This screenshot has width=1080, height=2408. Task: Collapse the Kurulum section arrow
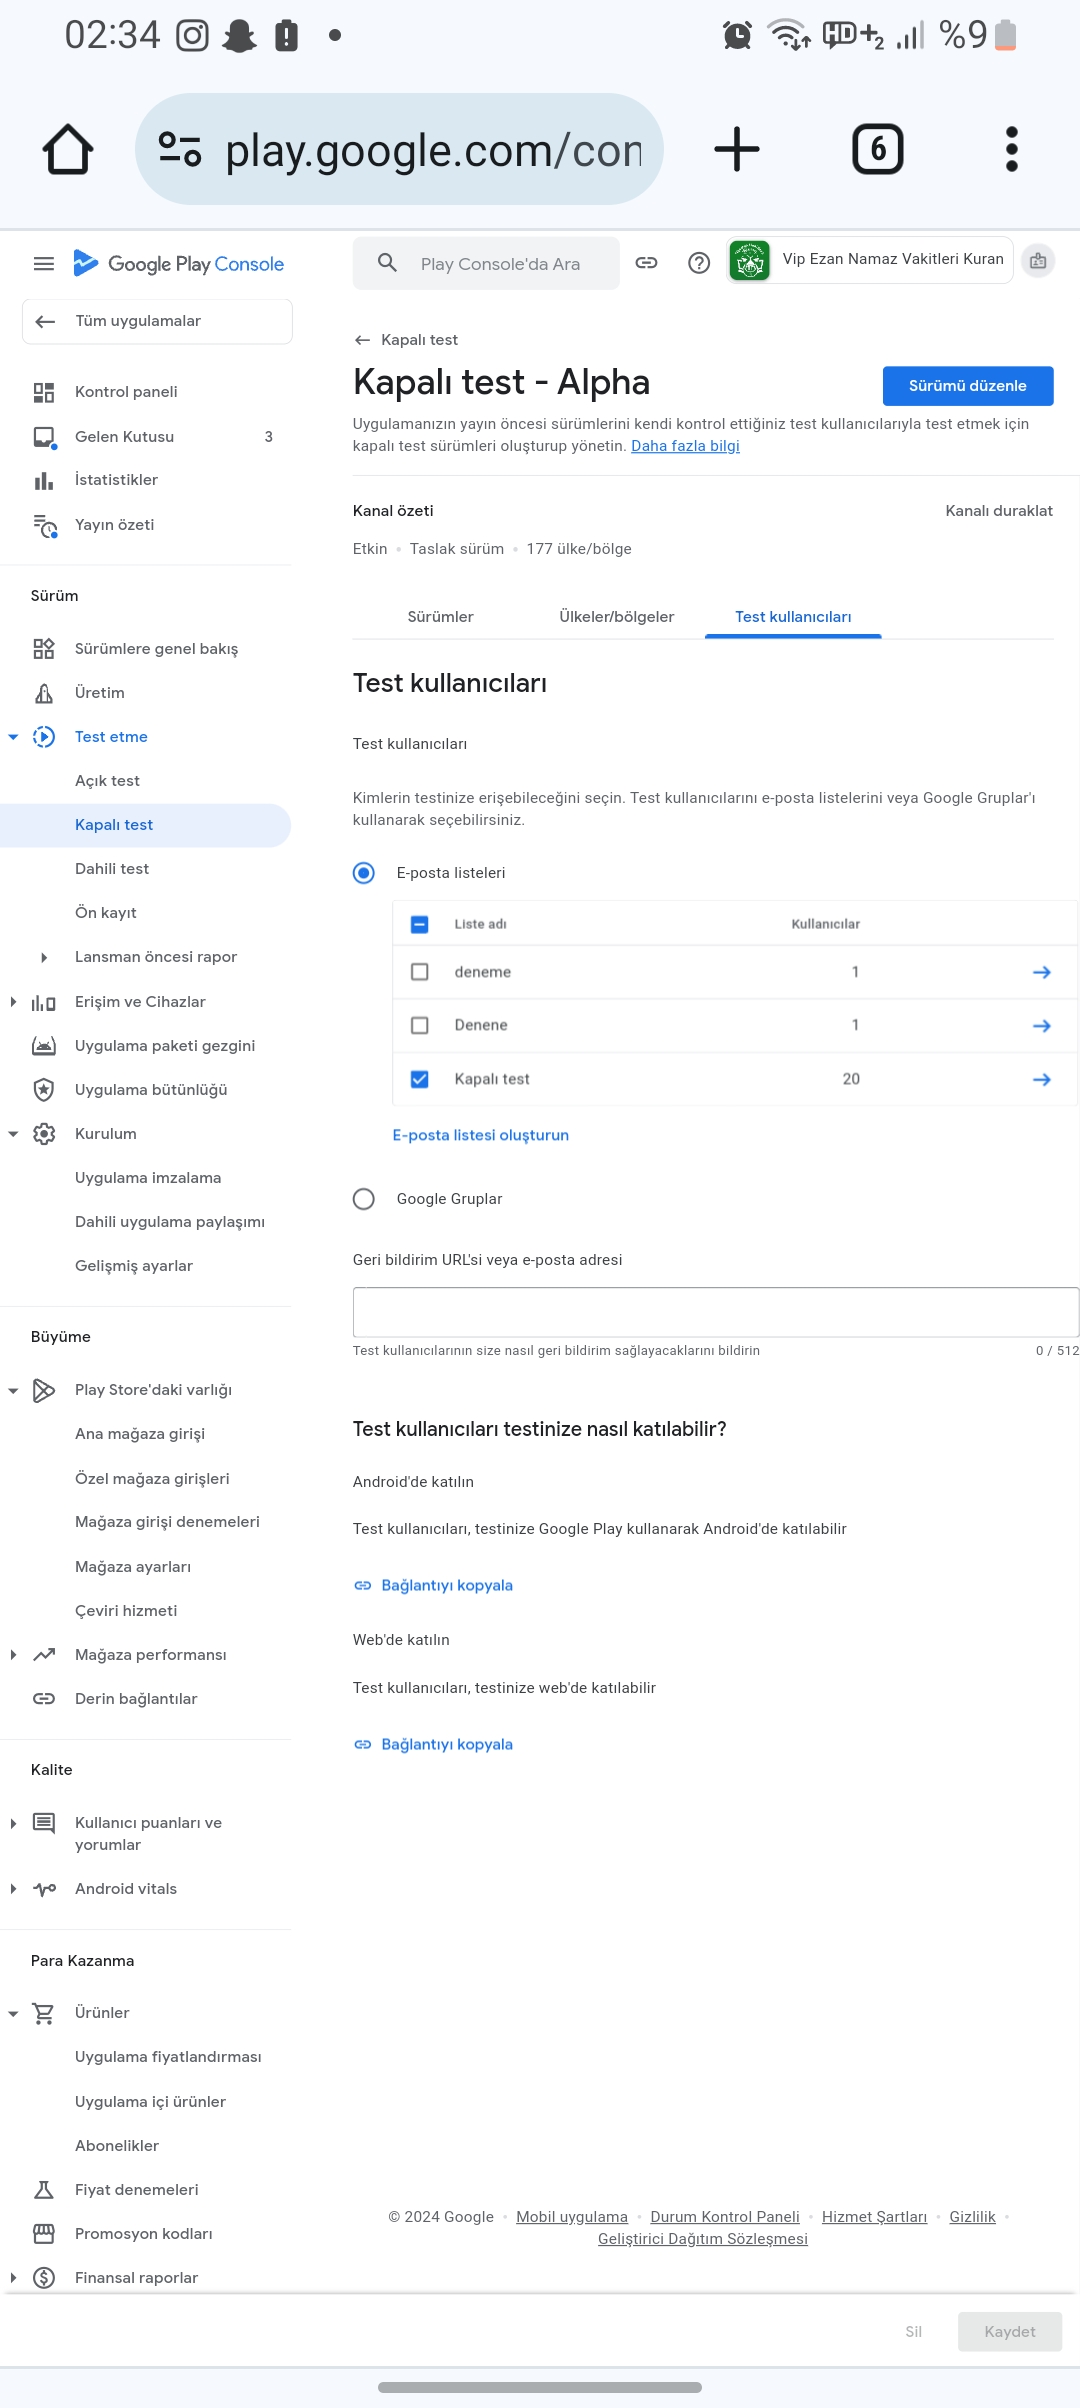pos(13,1134)
